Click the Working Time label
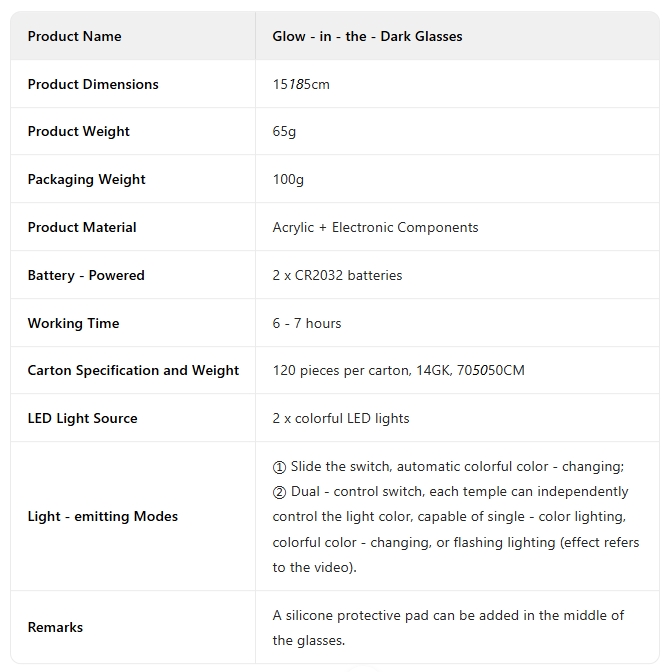 [73, 323]
